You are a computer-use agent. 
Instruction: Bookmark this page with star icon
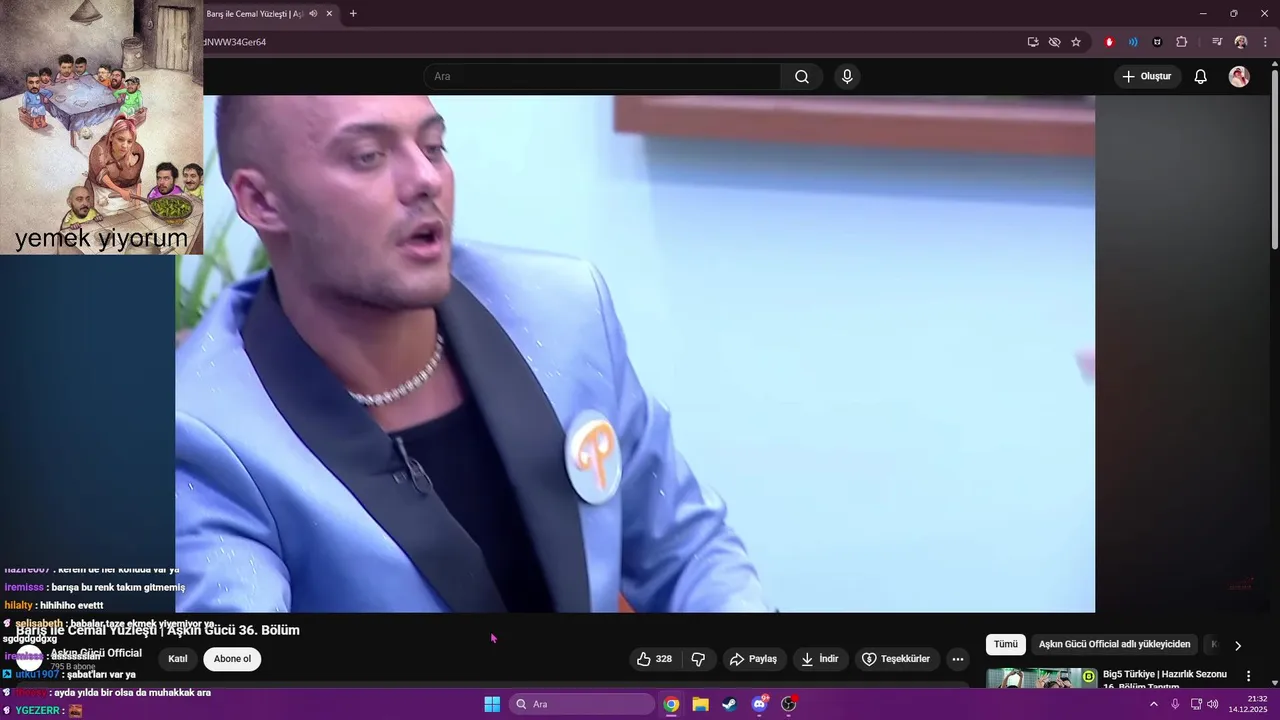(1076, 42)
